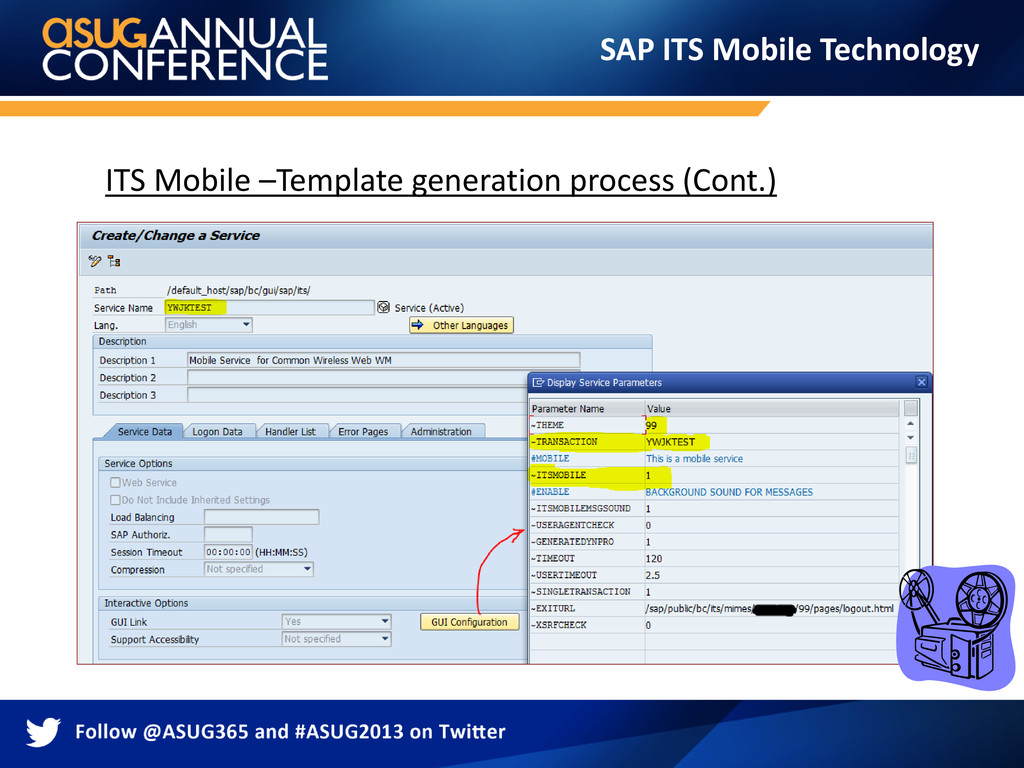The height and width of the screenshot is (768, 1024).
Task: Select 'This is a mobile service' value
Action: click(772, 458)
